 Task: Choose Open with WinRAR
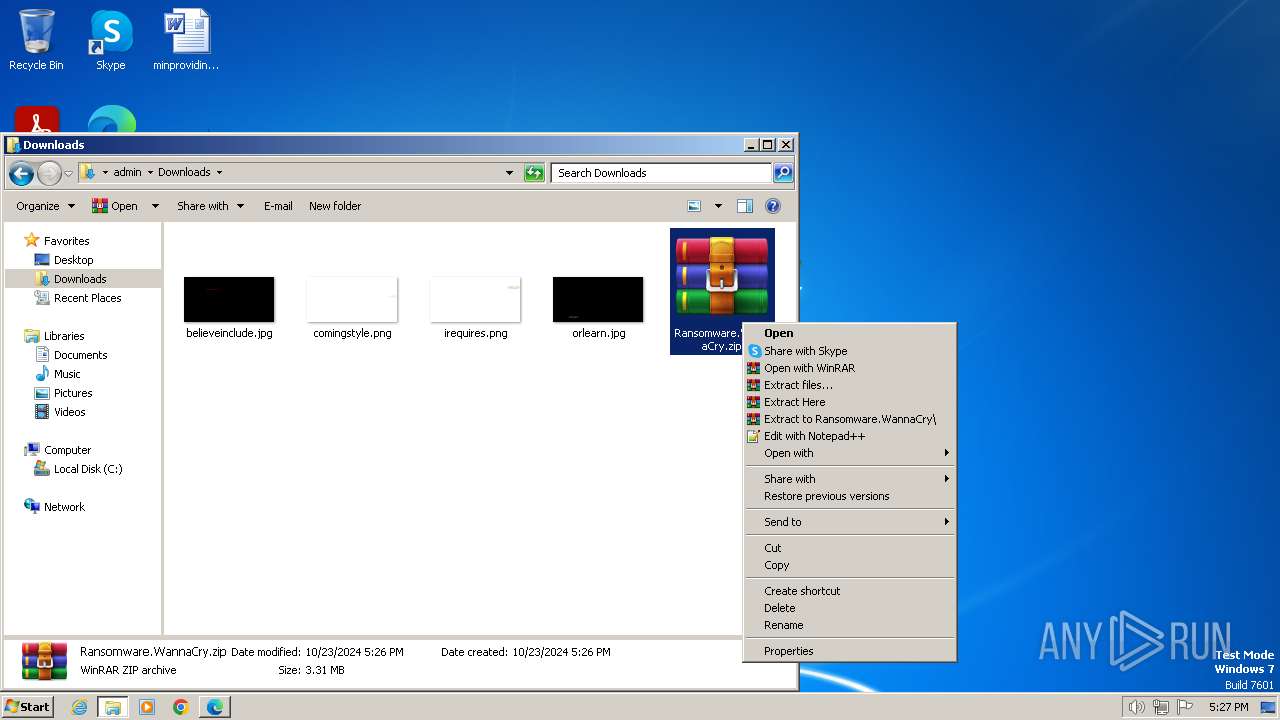[x=850, y=368]
